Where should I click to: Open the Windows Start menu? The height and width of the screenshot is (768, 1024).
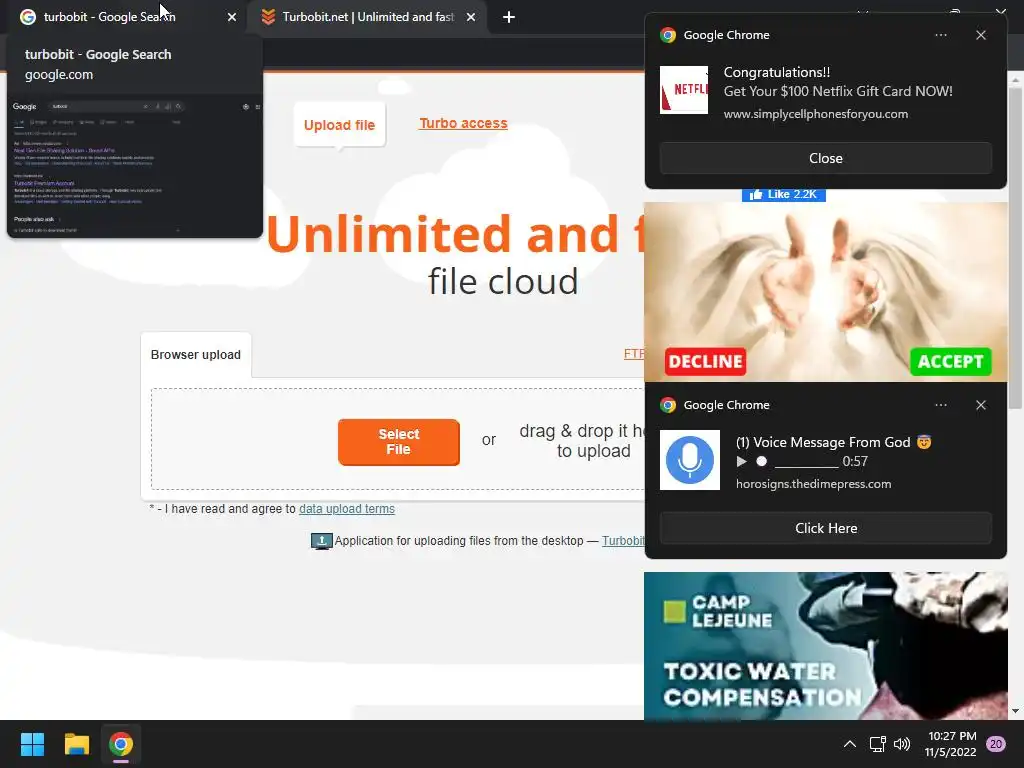(x=32, y=744)
